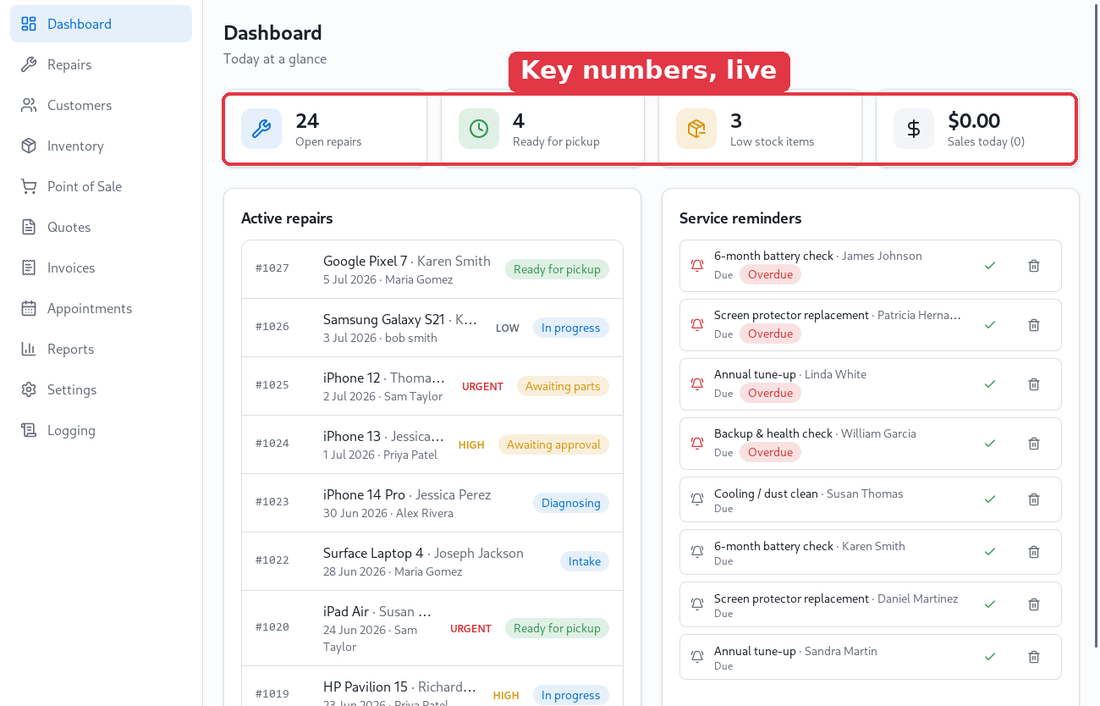Open the Reports section

pyautogui.click(x=101, y=349)
